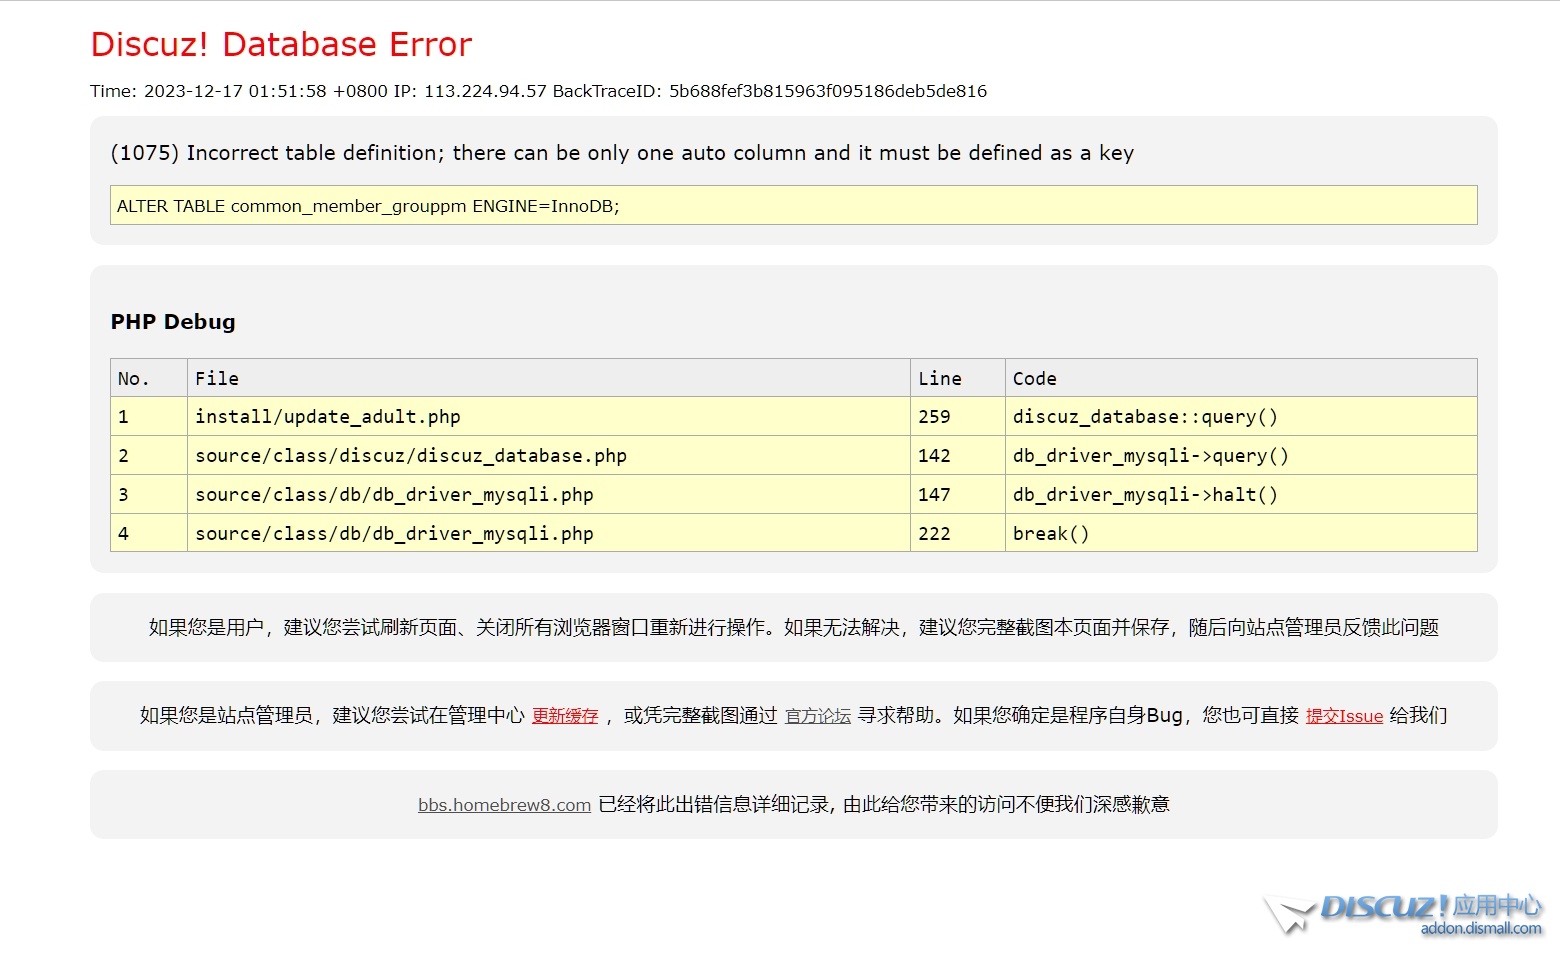Open the 官方论坛 link

click(817, 716)
